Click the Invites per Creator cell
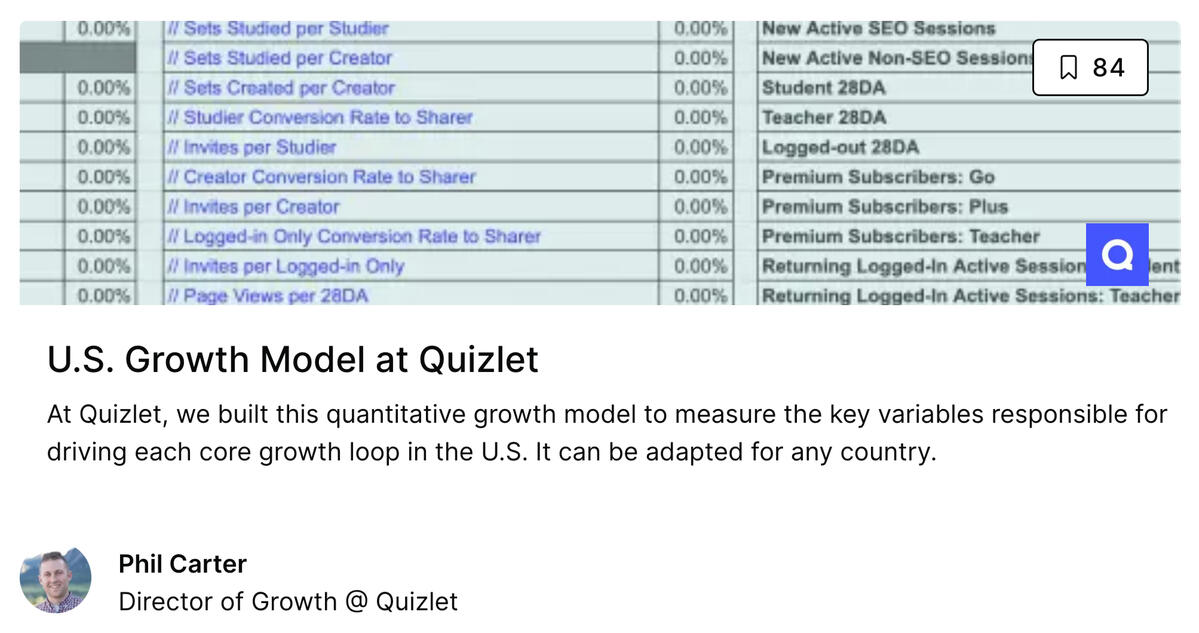This screenshot has width=1199, height=633. [411, 207]
